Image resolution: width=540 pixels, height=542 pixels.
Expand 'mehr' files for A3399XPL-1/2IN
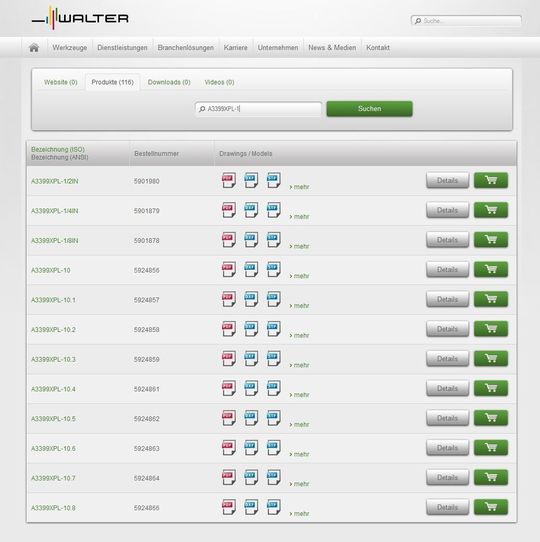click(x=299, y=187)
